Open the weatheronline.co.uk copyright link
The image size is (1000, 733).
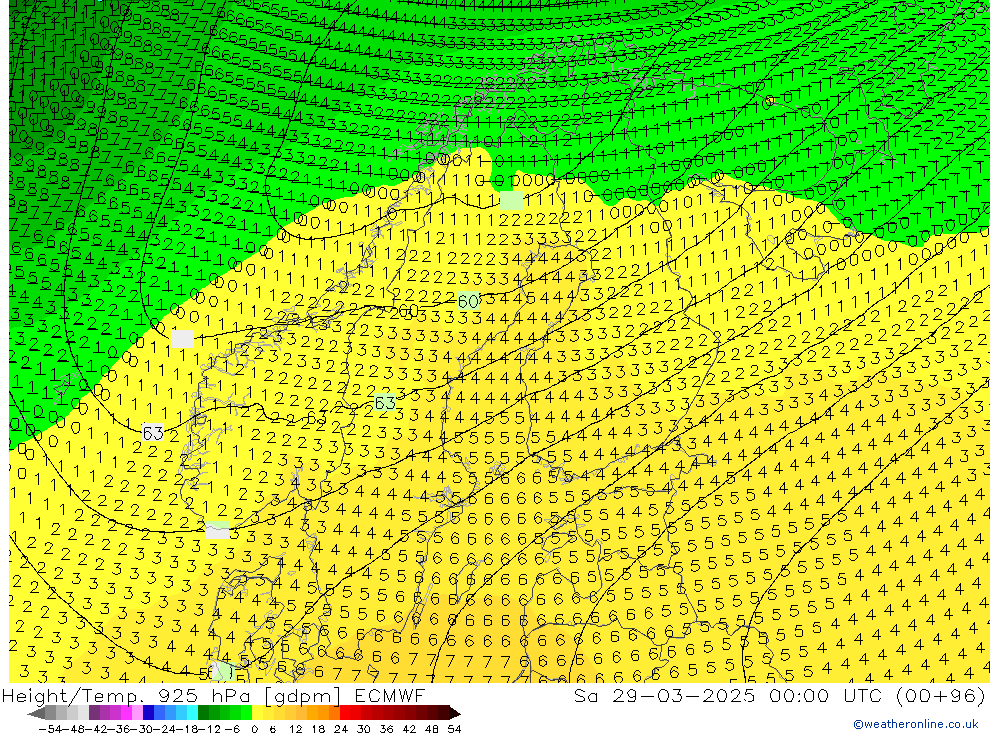(x=915, y=724)
